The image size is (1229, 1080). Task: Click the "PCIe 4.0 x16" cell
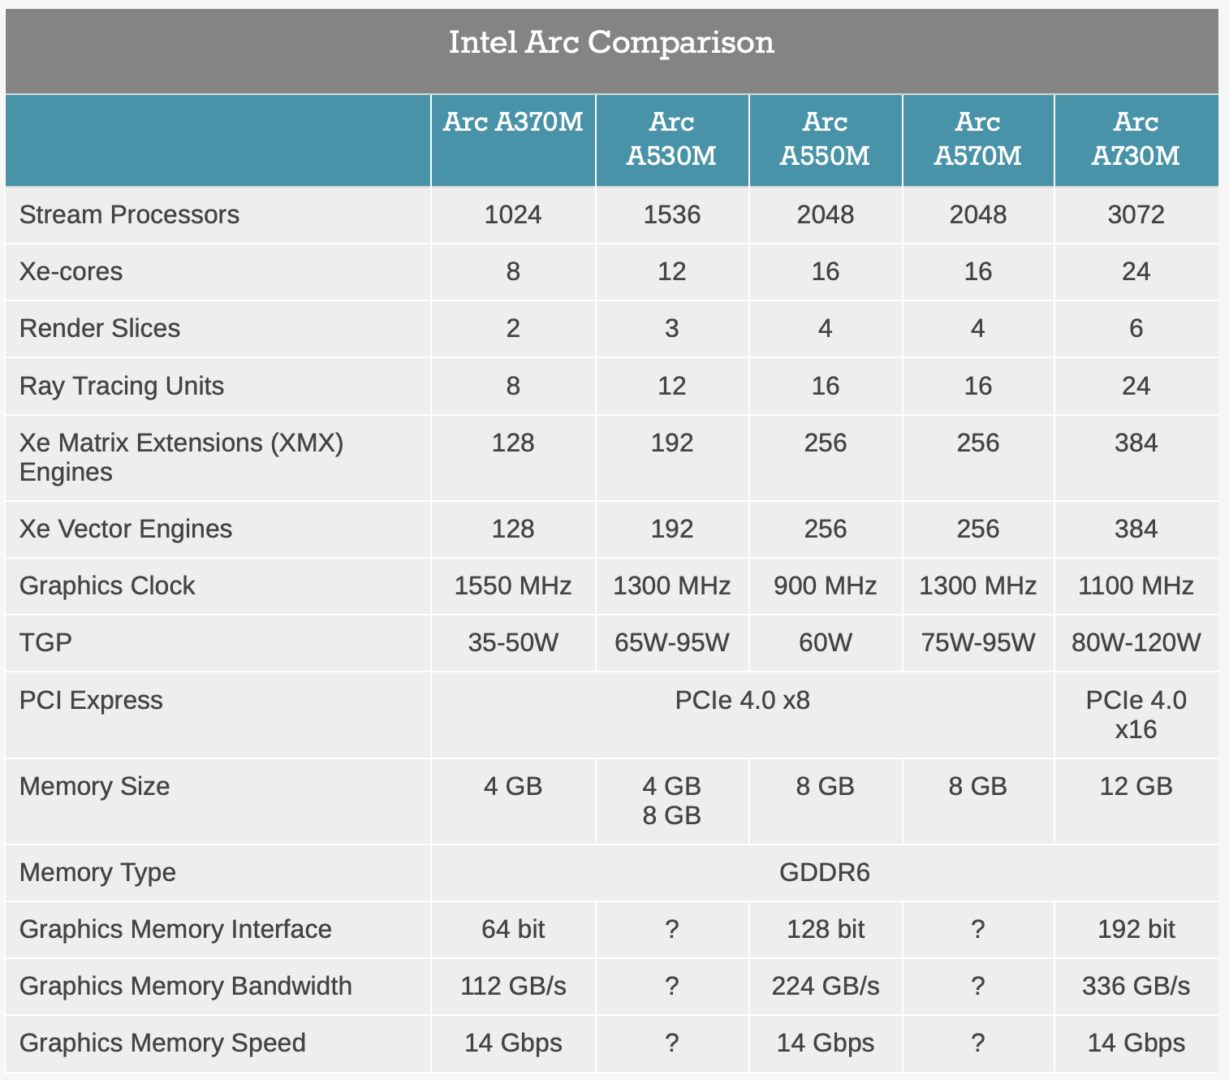click(1136, 715)
